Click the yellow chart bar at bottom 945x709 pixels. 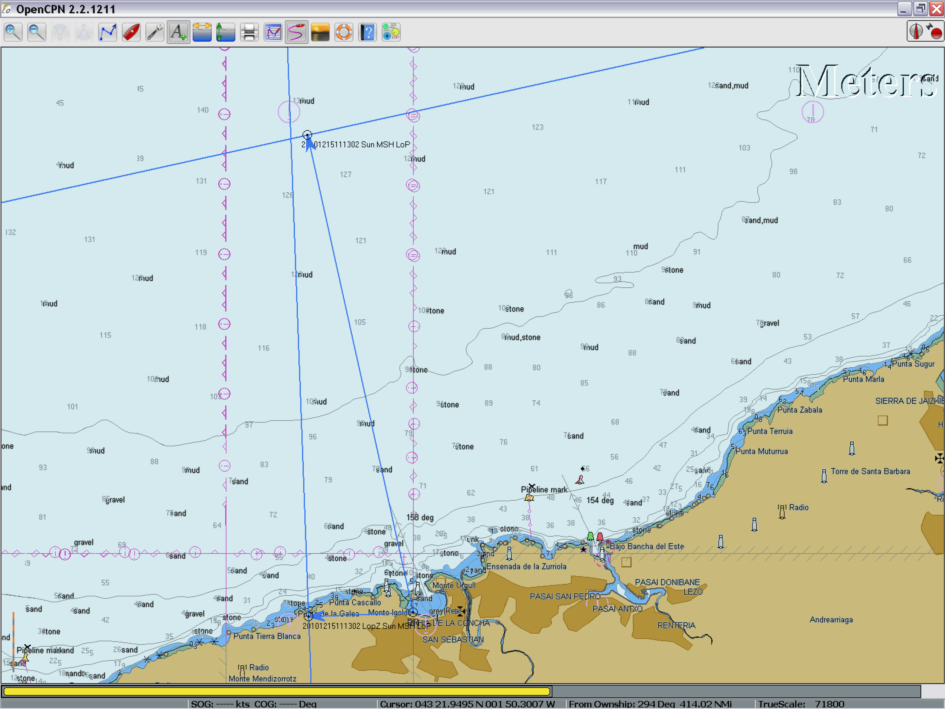pyautogui.click(x=277, y=690)
